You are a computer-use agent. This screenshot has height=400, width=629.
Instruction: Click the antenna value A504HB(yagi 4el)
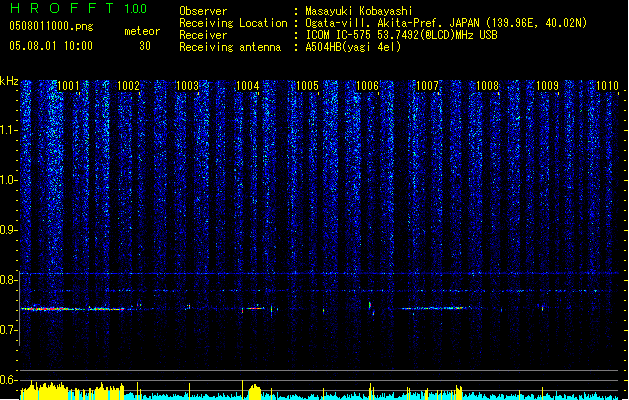coord(353,47)
